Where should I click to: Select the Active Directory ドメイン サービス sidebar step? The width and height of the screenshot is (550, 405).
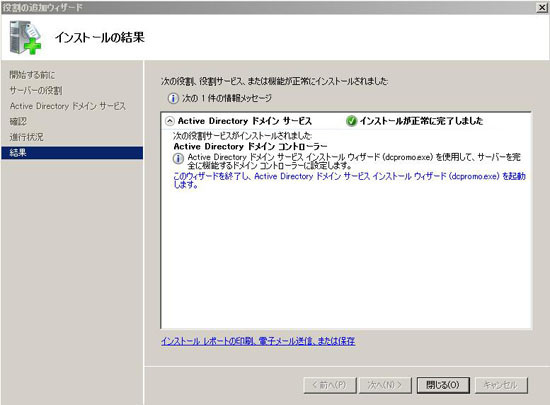point(67,106)
